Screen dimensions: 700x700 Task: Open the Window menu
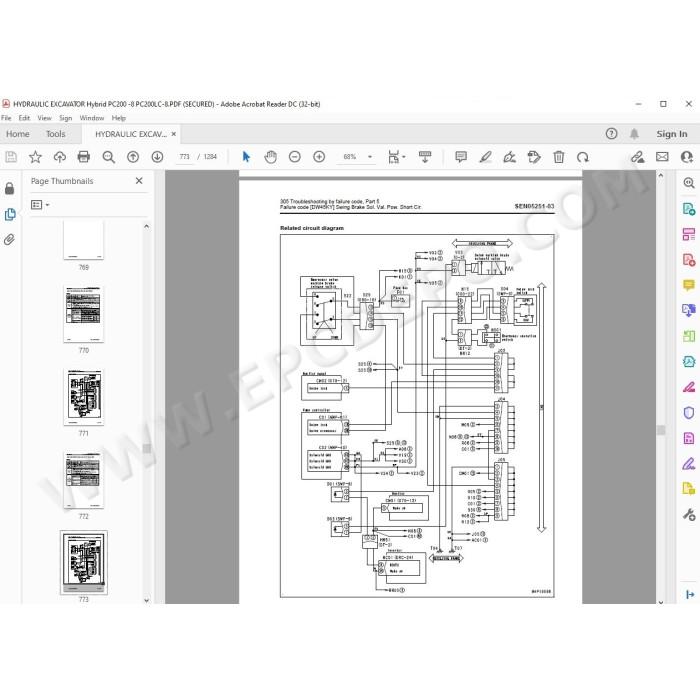point(92,118)
